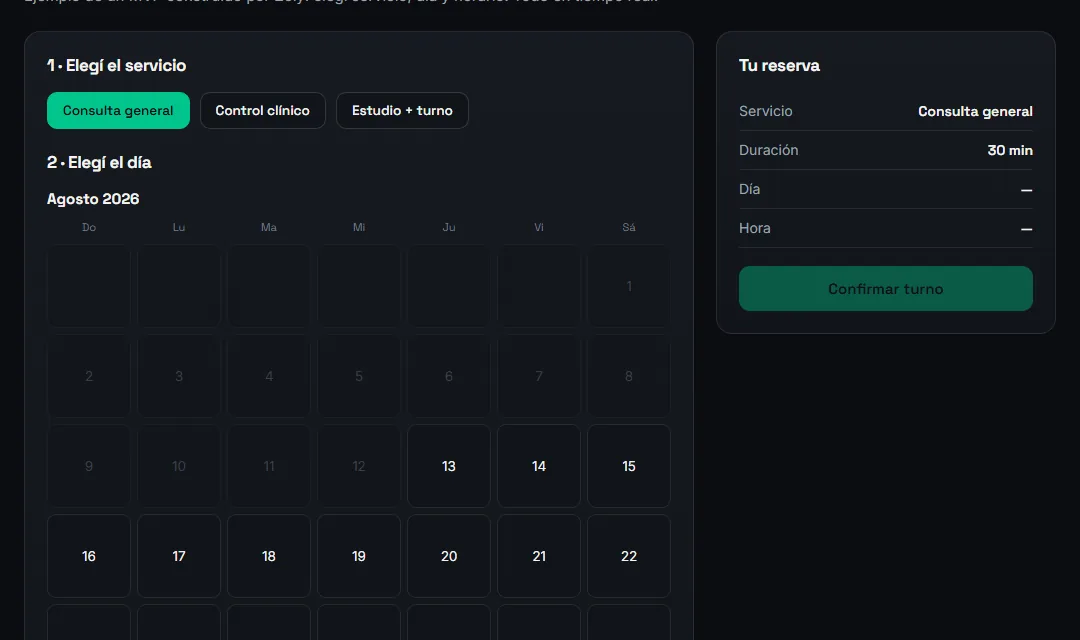This screenshot has width=1080, height=640.
Task: Select August 13 in the calendar
Action: [x=448, y=466]
